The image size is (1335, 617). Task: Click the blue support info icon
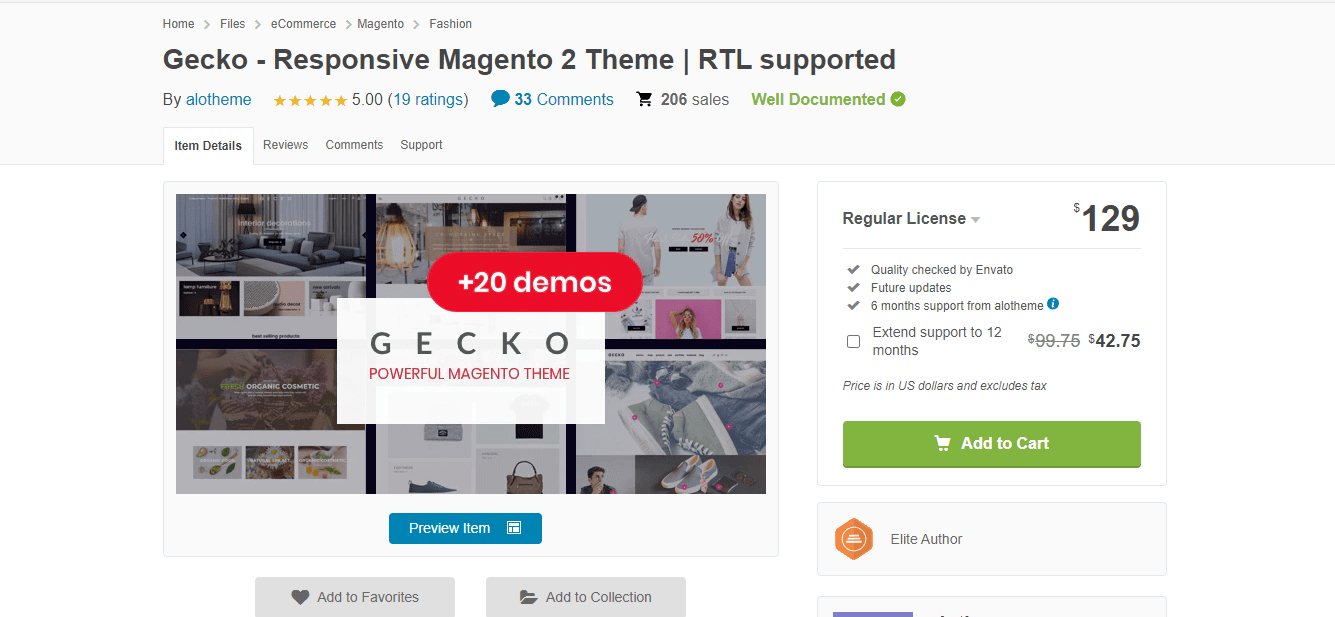click(x=1053, y=304)
